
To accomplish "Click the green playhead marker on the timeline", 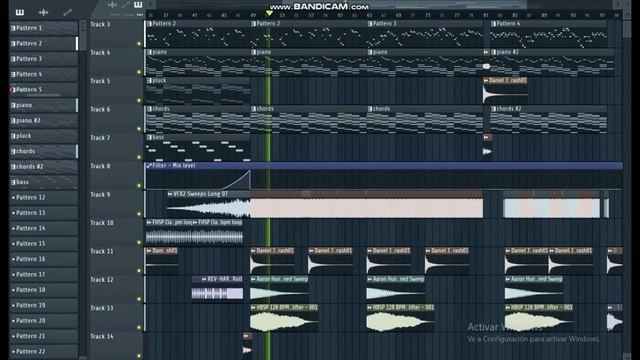I will tap(269, 13).
